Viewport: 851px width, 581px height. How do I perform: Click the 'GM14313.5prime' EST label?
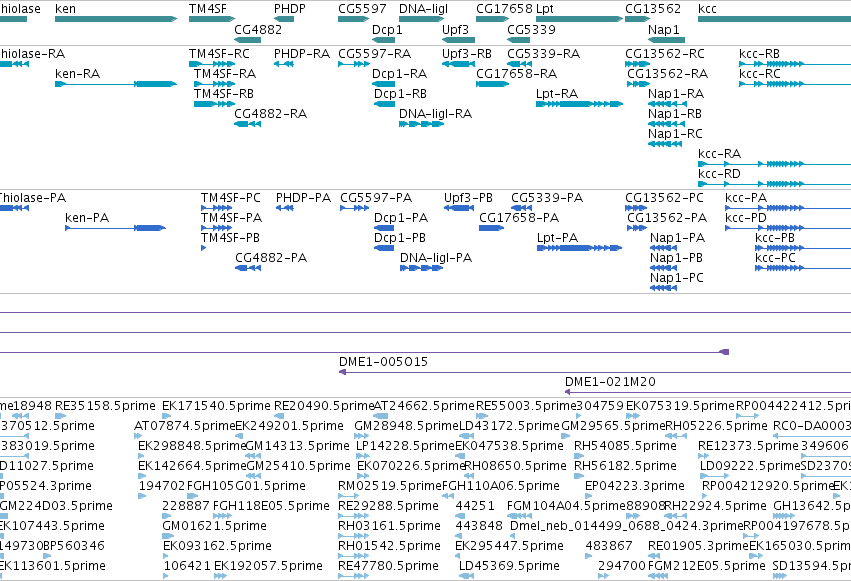point(297,446)
